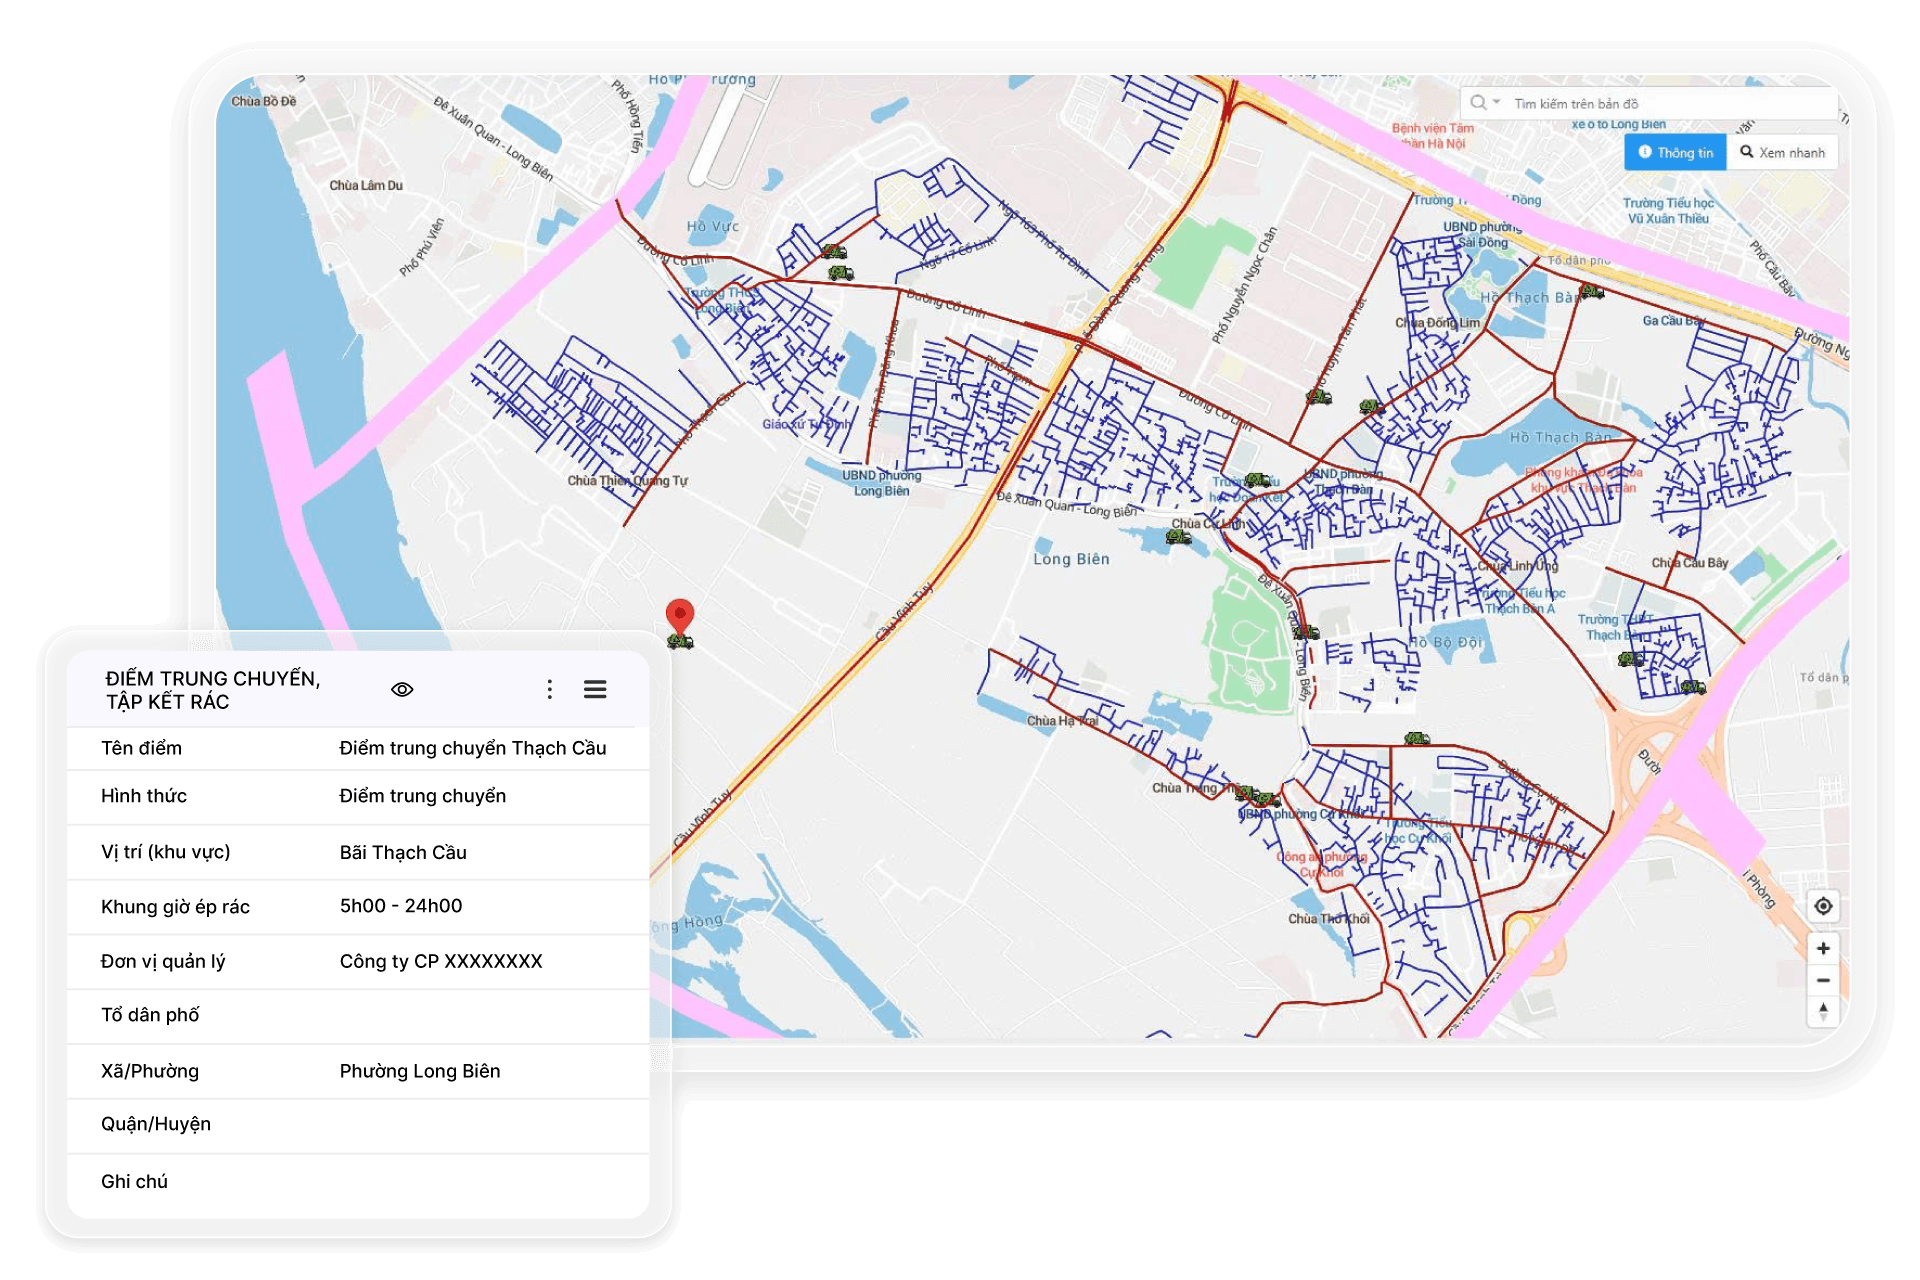Open the vertical three-dot options menu
Image resolution: width=1920 pixels, height=1280 pixels.
pyautogui.click(x=549, y=689)
